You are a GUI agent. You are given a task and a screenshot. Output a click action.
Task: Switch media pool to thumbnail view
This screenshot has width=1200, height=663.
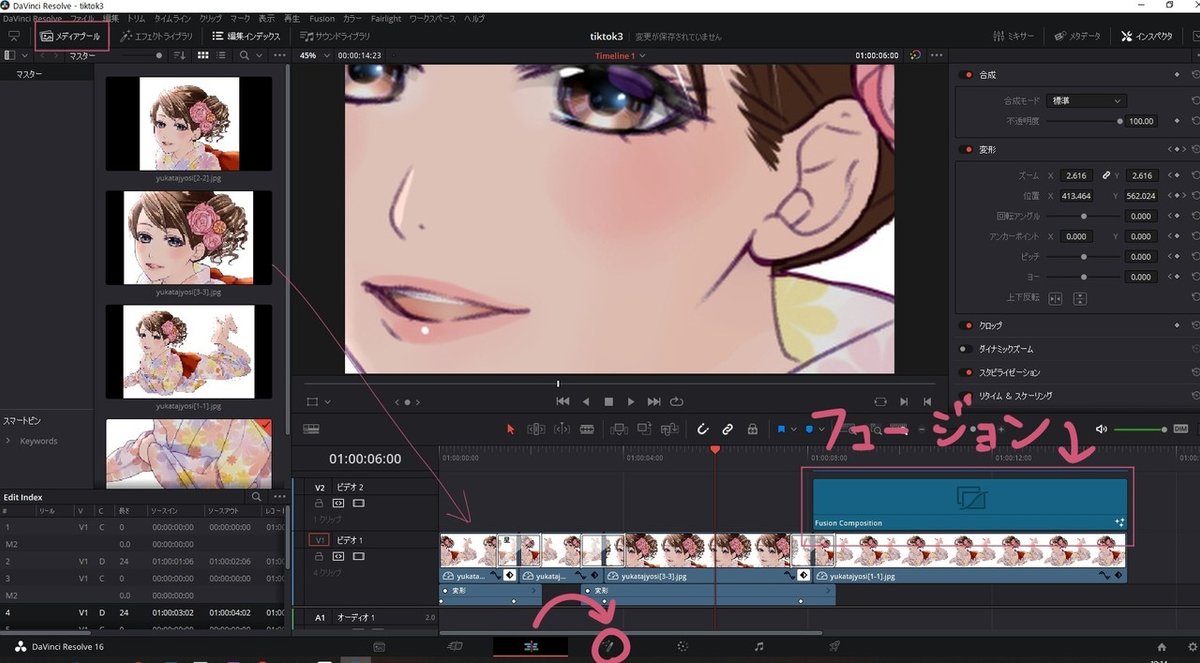point(203,56)
